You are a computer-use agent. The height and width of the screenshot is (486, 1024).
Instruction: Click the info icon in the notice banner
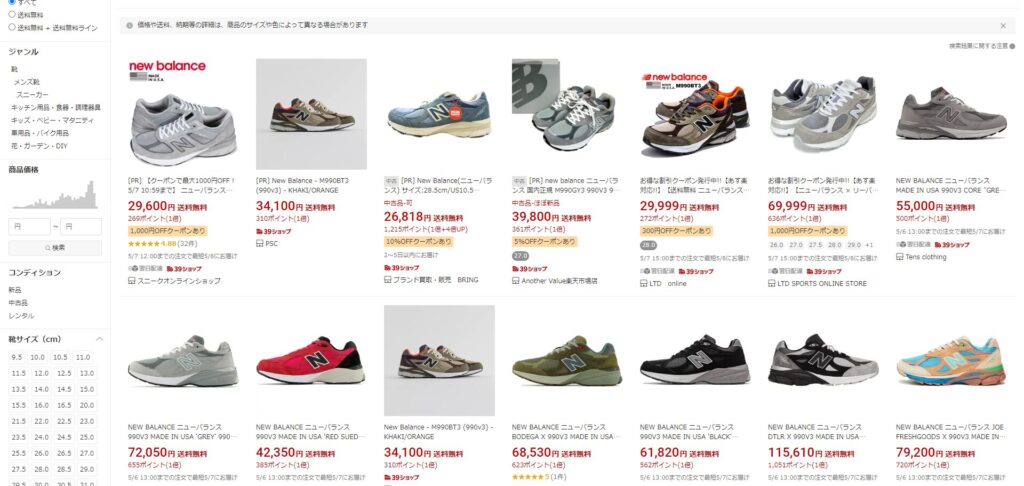(129, 25)
